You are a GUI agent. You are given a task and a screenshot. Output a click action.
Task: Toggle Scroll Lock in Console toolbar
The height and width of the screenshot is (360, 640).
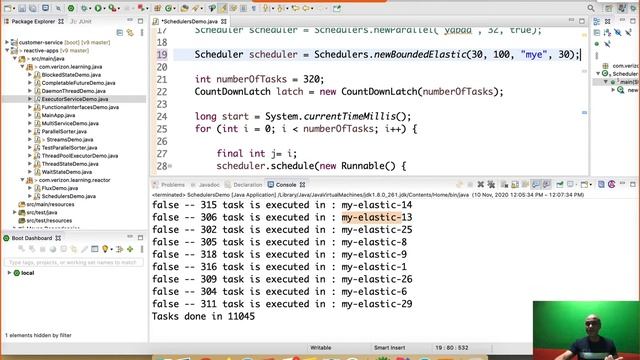click(515, 184)
